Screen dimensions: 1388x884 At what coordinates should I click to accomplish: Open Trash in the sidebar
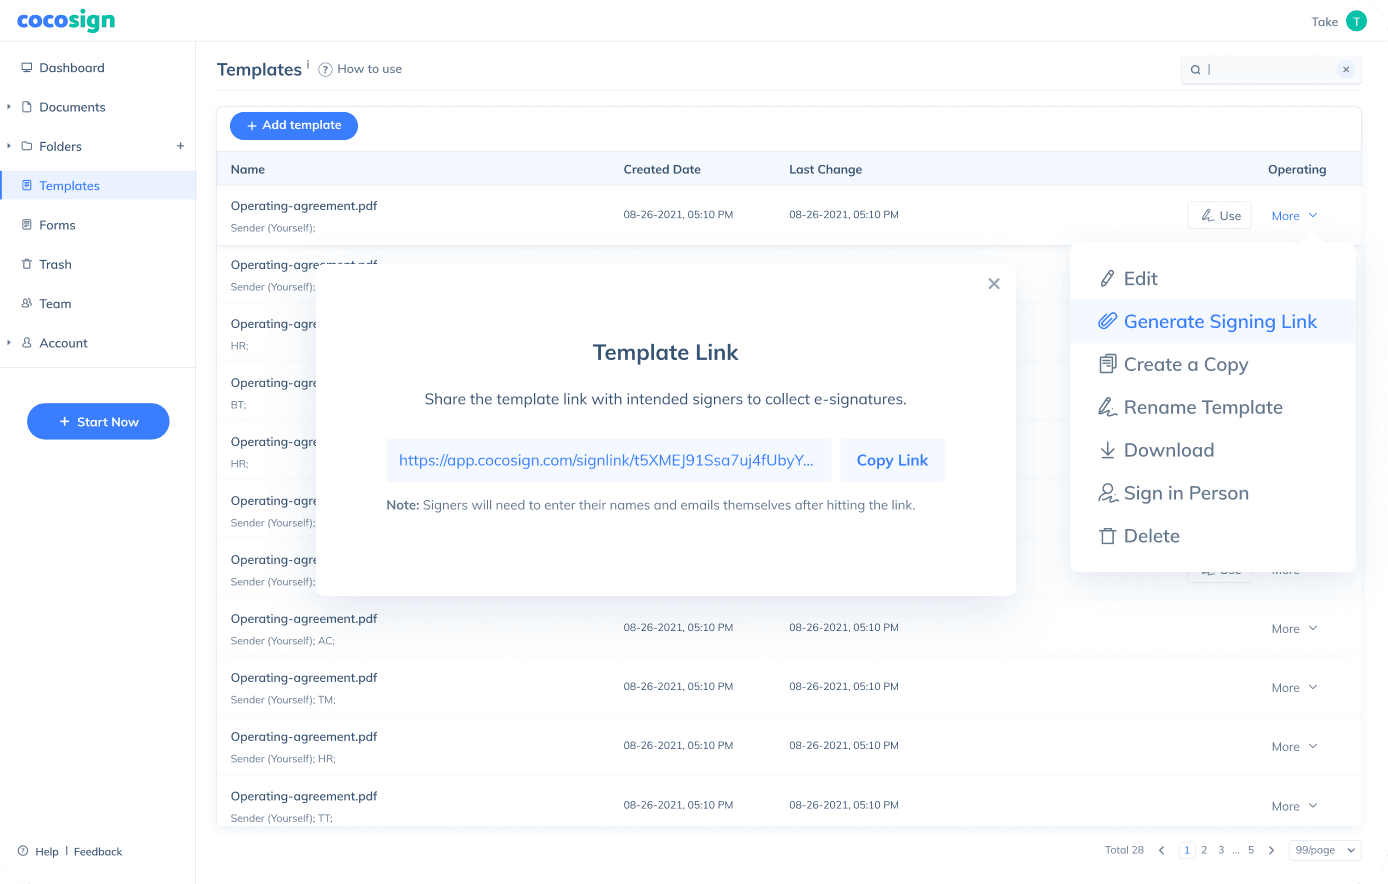pos(55,264)
